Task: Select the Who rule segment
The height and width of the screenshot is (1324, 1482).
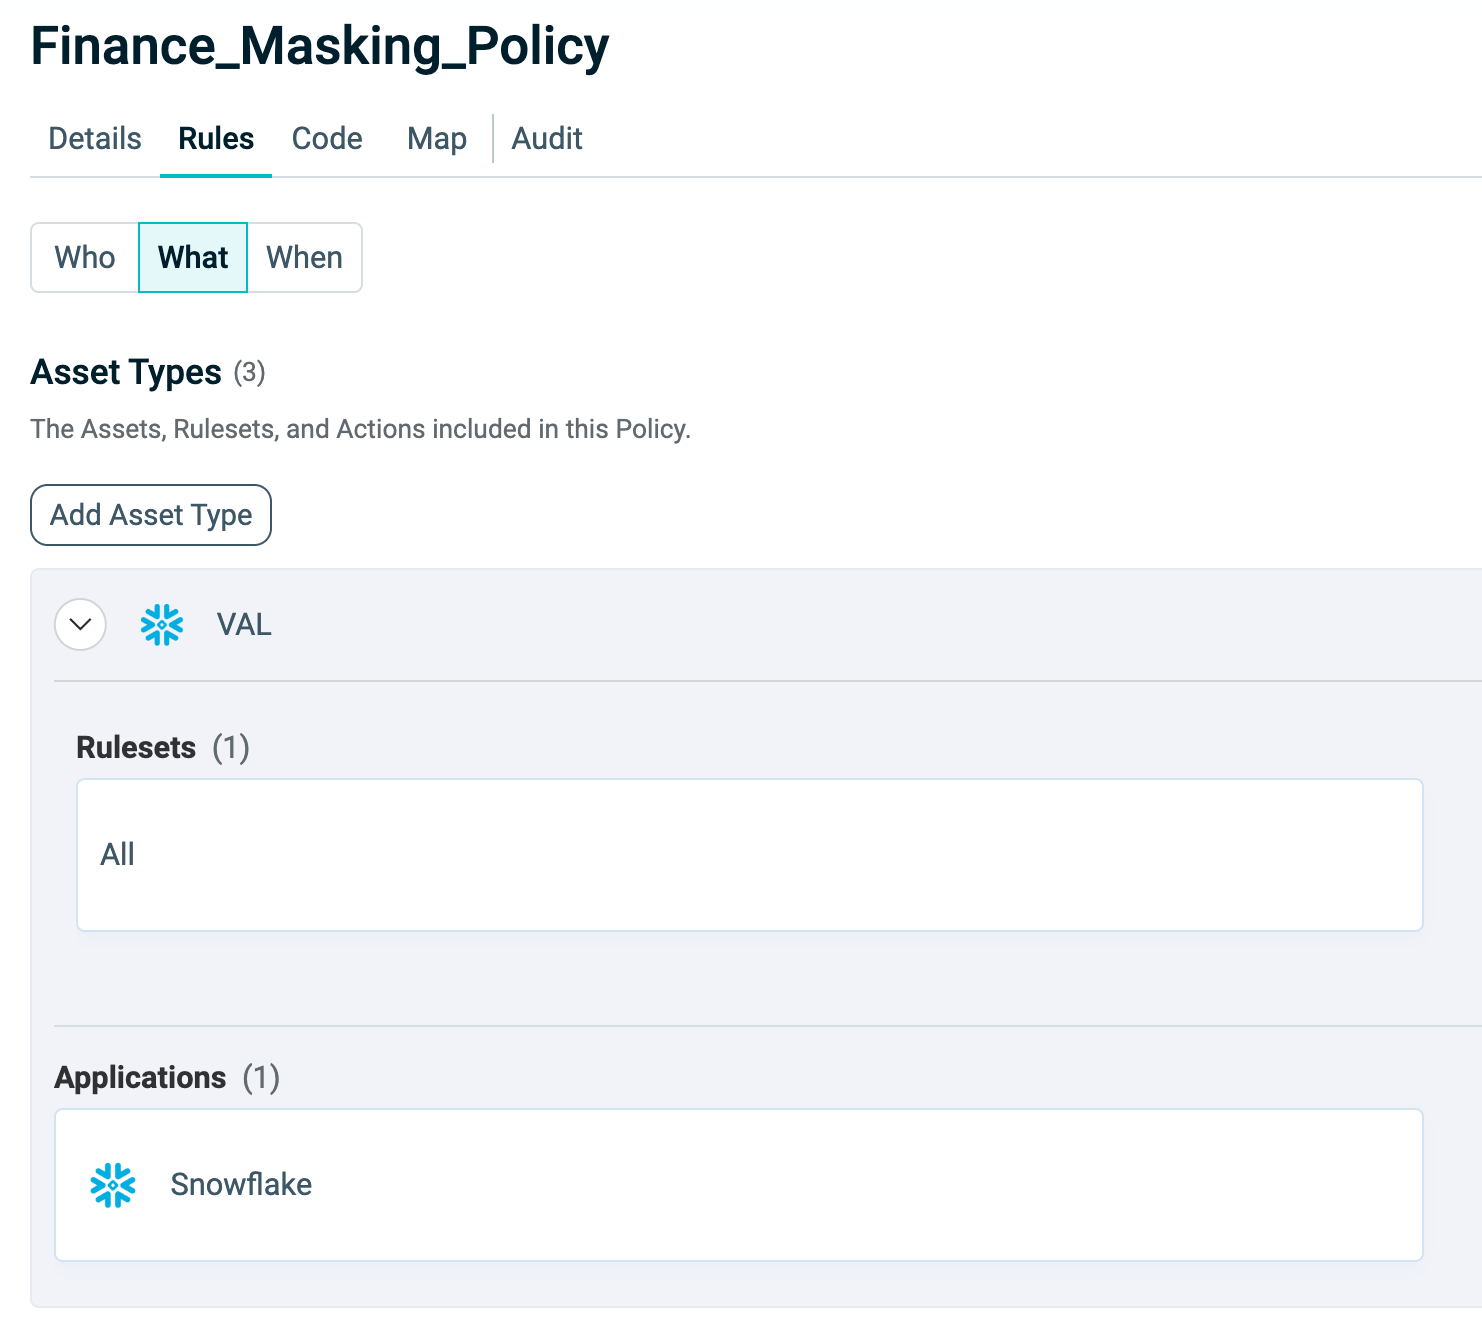Action: pyautogui.click(x=85, y=257)
